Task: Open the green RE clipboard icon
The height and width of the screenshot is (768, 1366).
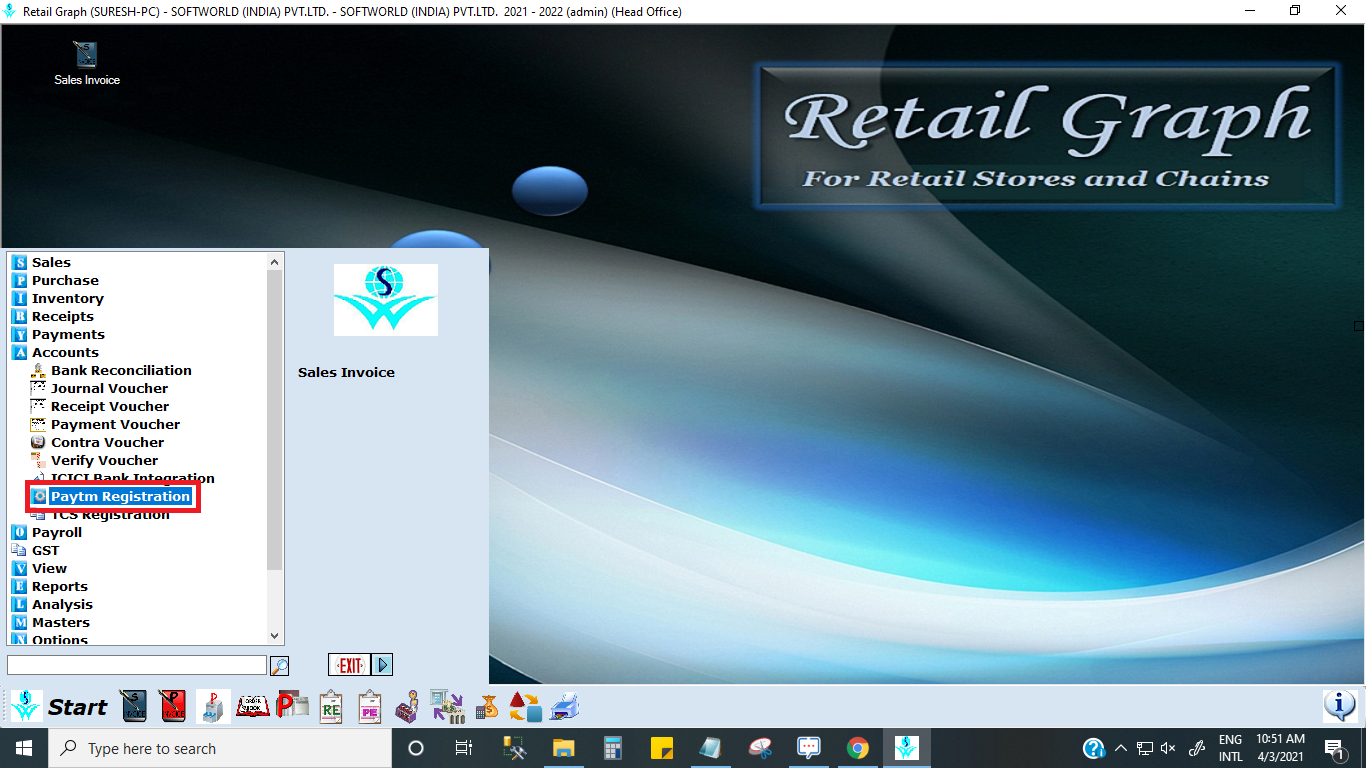Action: pyautogui.click(x=331, y=707)
